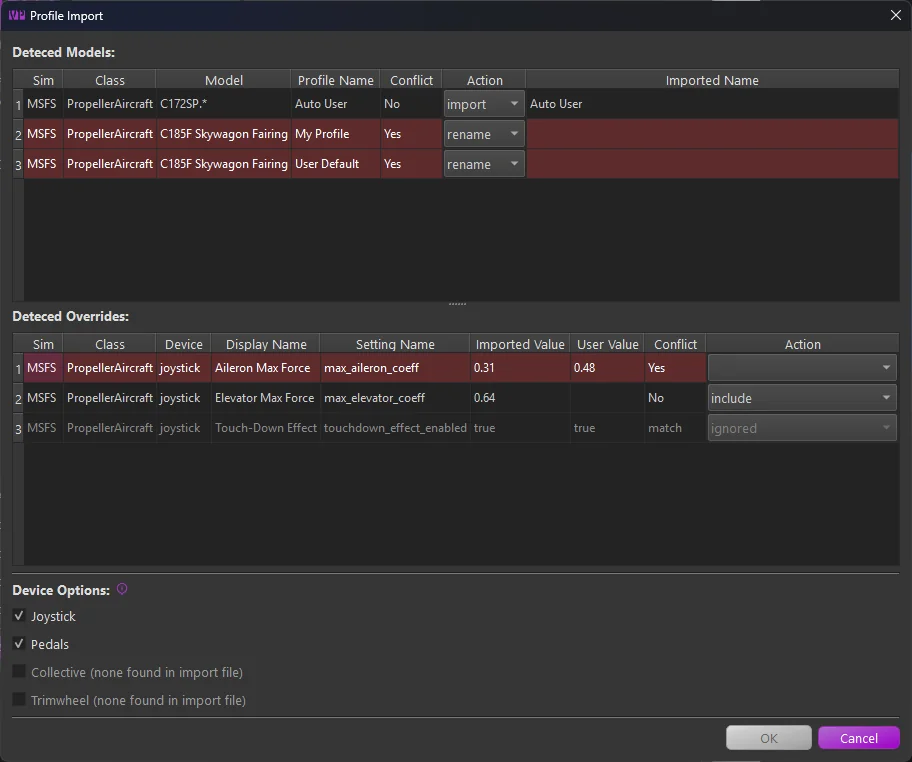Click the Profile Name column header
This screenshot has width=912, height=762.
pos(336,80)
